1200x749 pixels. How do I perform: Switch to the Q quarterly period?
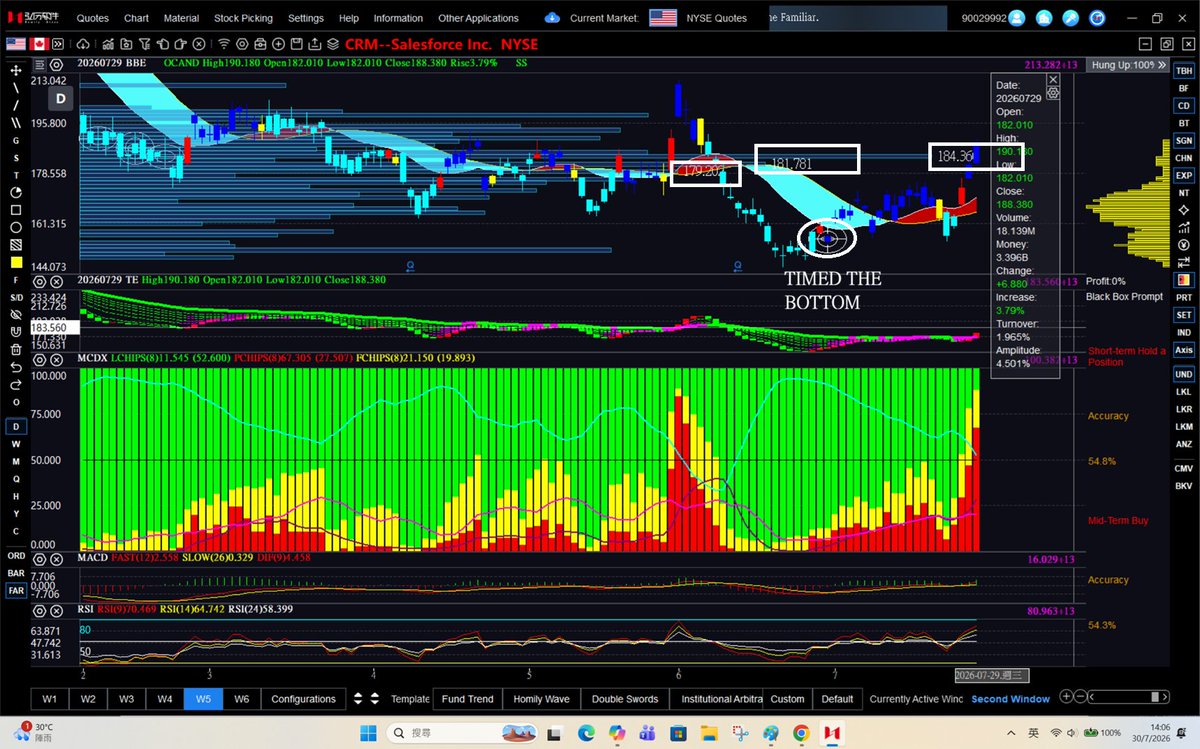pos(16,479)
